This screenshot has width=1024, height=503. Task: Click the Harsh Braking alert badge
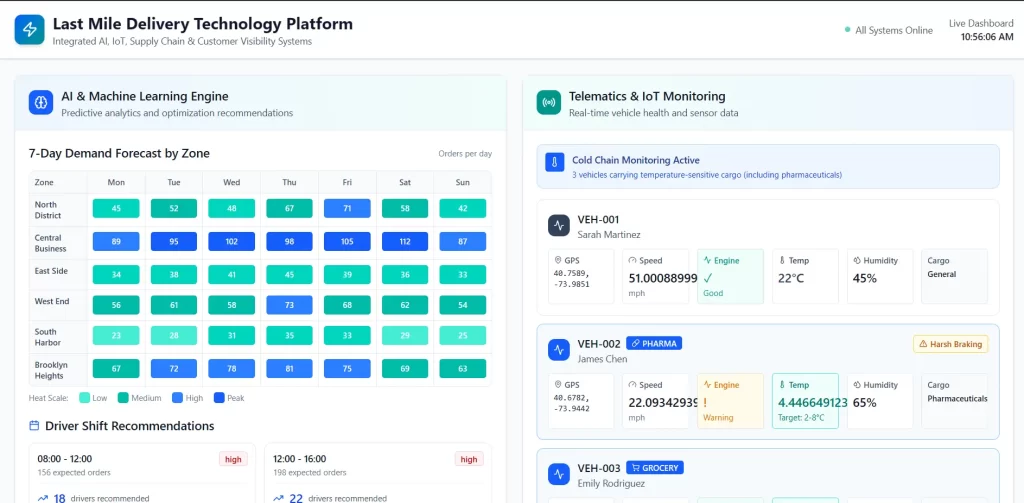coord(950,344)
